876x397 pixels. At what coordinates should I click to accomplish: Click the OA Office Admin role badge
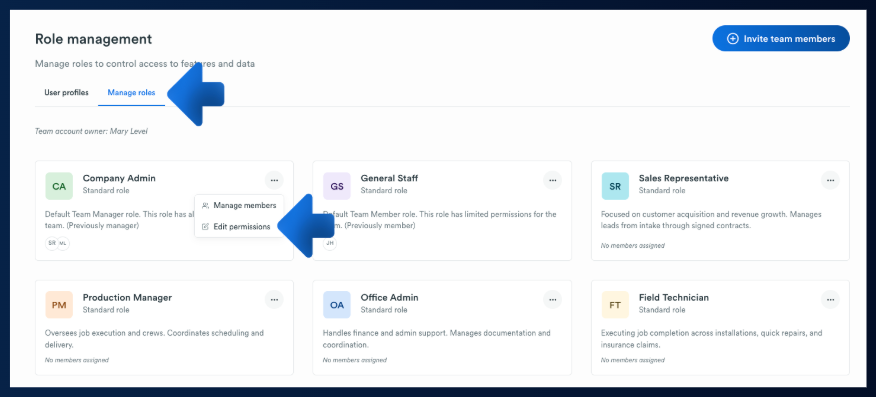(337, 305)
